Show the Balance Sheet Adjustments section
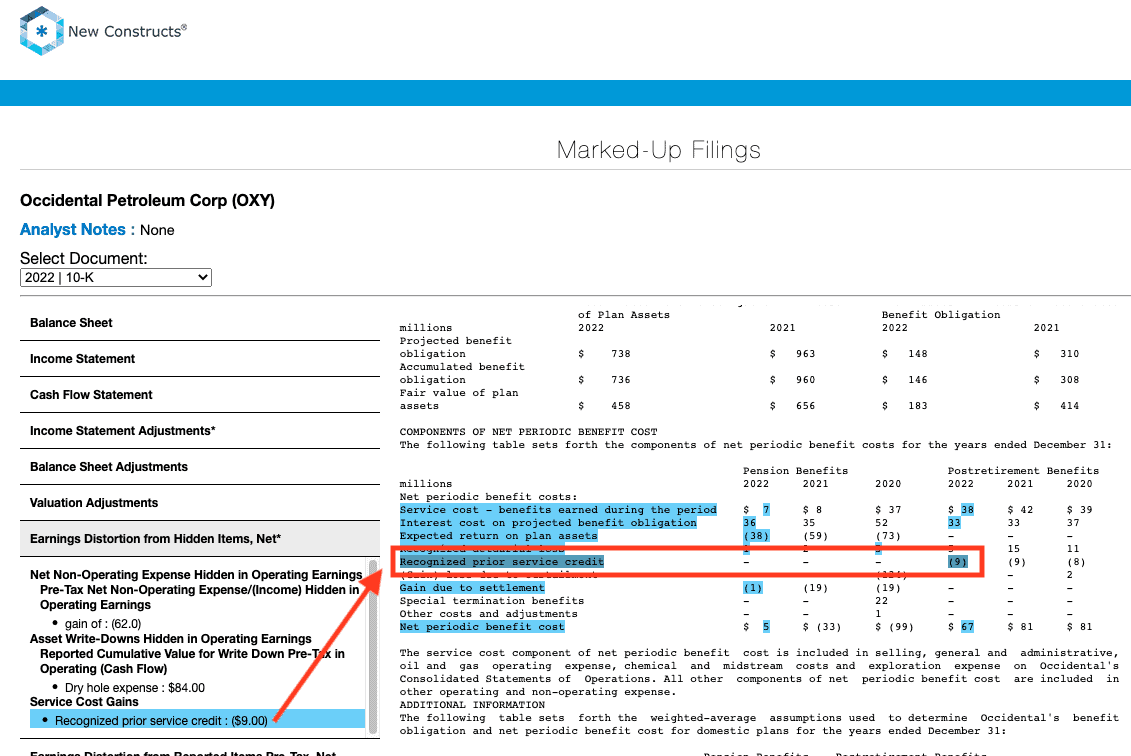This screenshot has width=1131, height=756. point(200,467)
